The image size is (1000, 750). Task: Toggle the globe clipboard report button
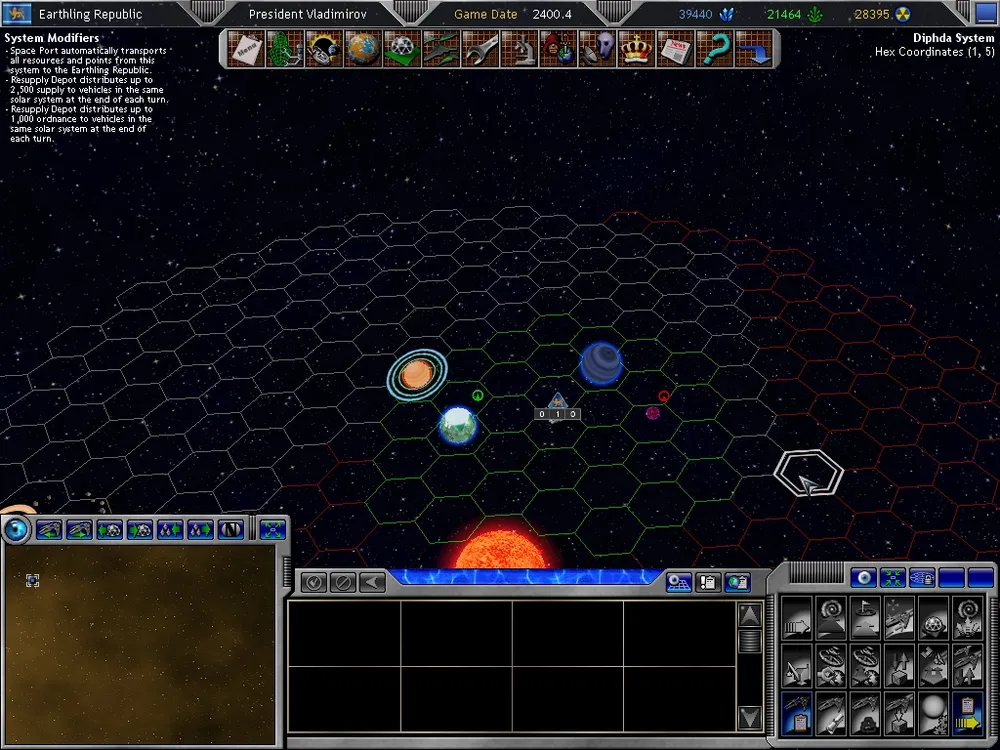tap(738, 582)
